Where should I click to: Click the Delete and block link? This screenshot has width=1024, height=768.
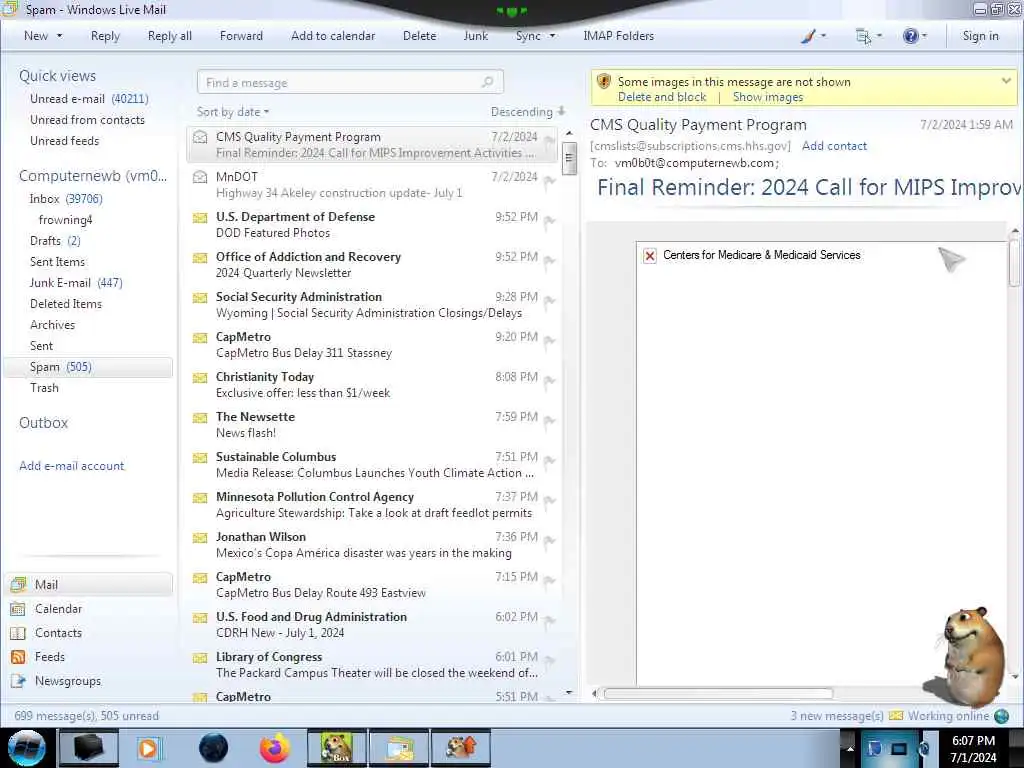(662, 97)
